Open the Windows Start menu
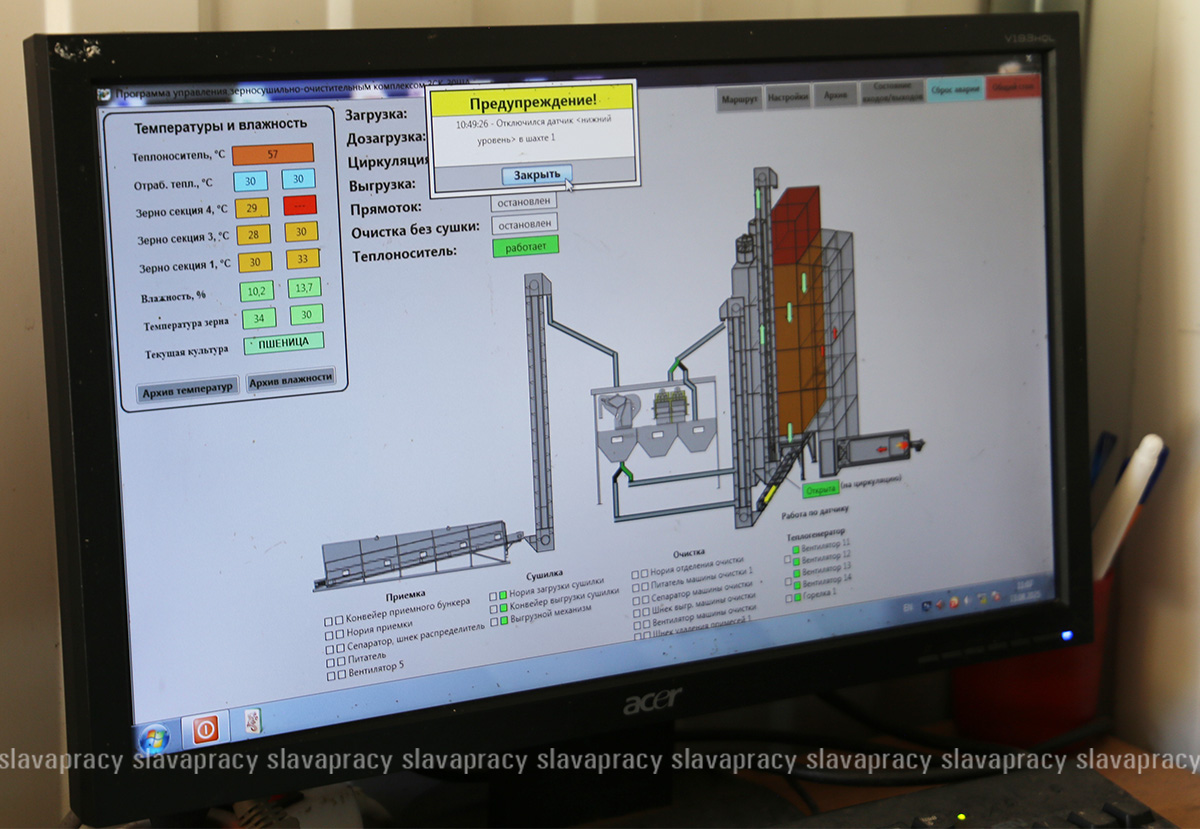 (153, 738)
